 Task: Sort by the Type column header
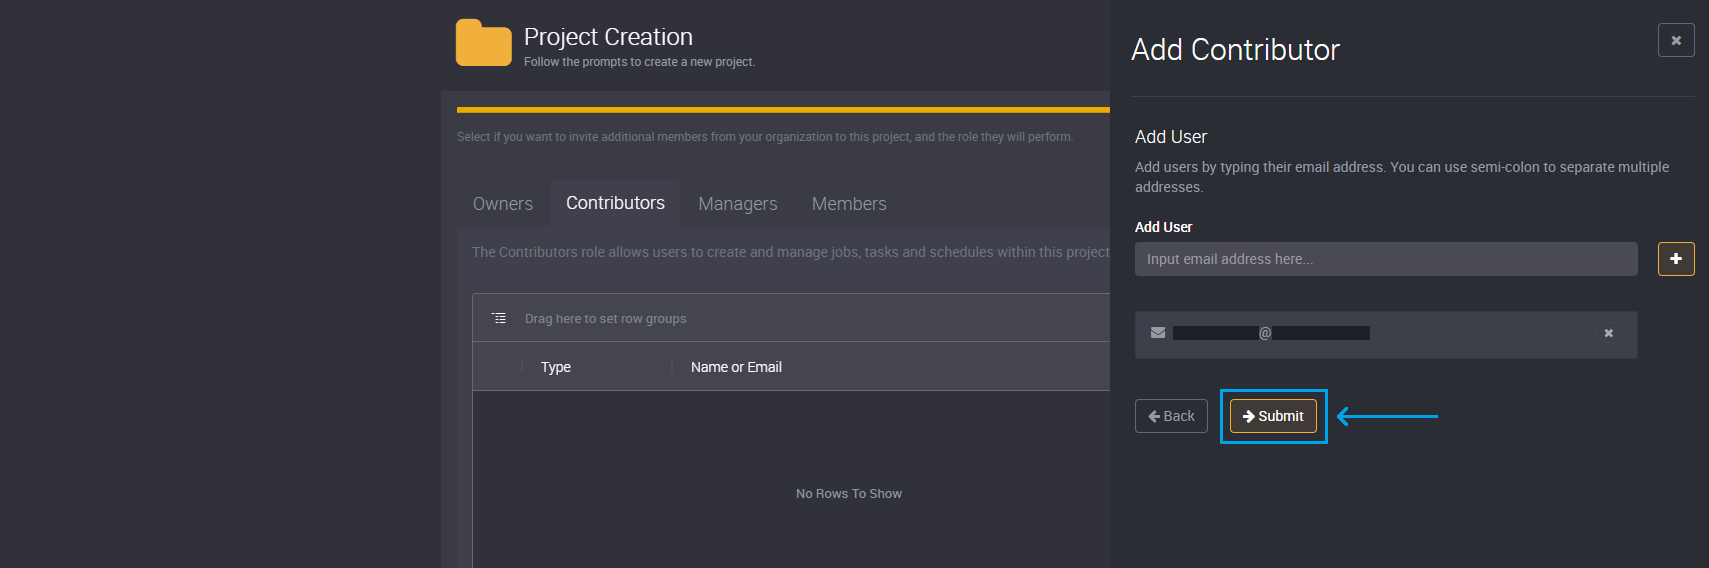pyautogui.click(x=556, y=367)
